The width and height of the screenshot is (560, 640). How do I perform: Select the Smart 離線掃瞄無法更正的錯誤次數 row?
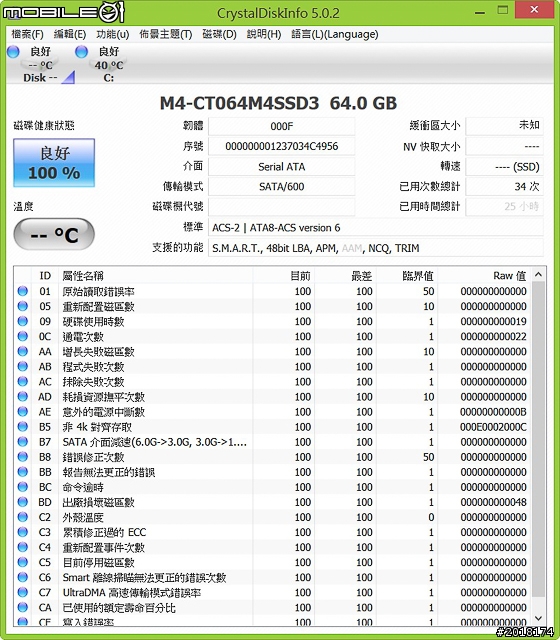273,578
